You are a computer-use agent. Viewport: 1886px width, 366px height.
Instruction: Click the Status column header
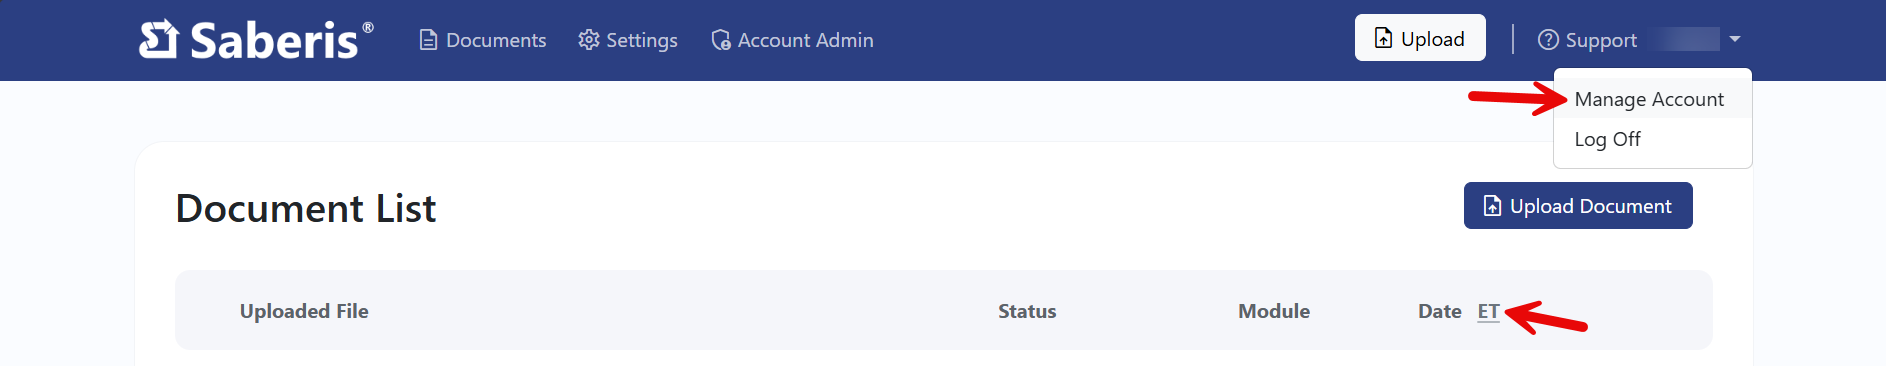(x=1027, y=311)
